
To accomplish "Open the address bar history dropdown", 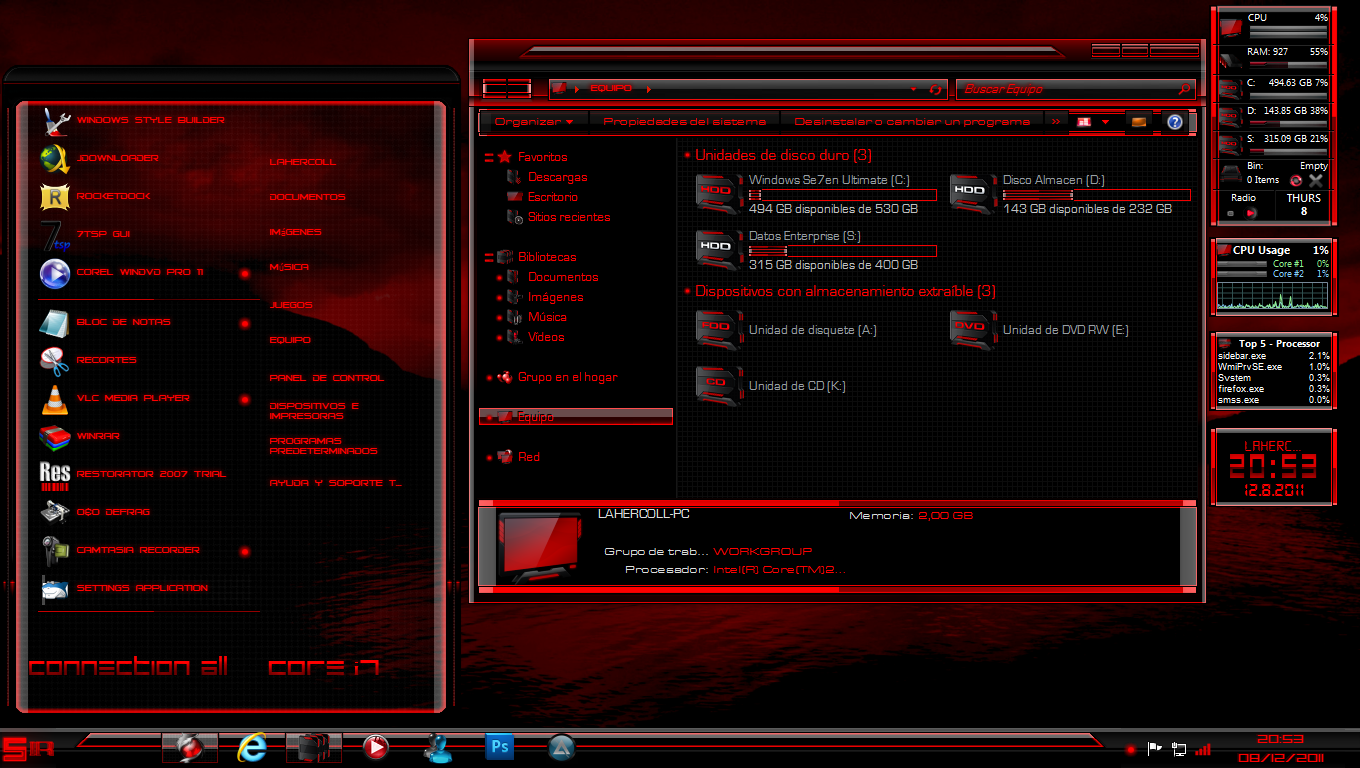I will [x=913, y=89].
